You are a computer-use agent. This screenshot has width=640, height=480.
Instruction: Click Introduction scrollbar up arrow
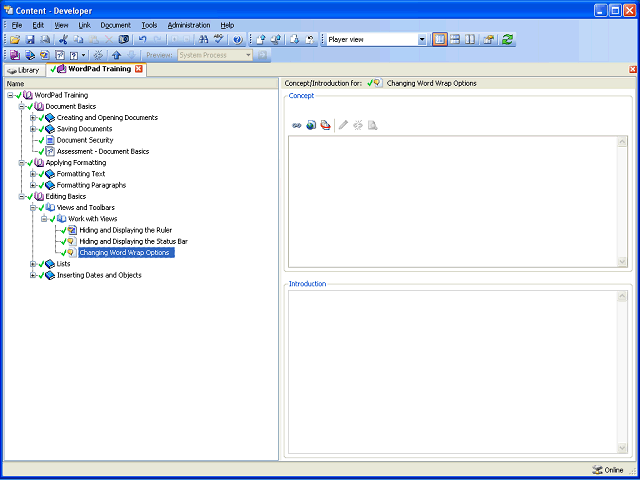point(622,296)
